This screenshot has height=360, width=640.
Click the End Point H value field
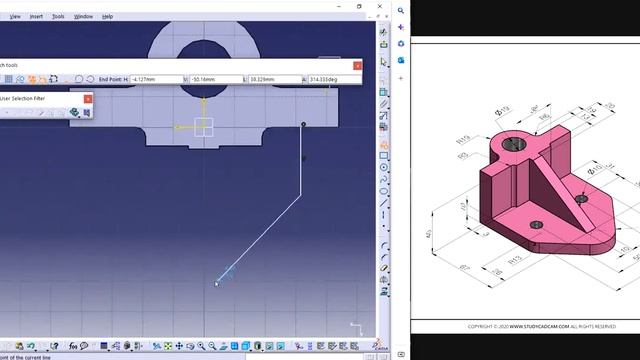(x=157, y=79)
